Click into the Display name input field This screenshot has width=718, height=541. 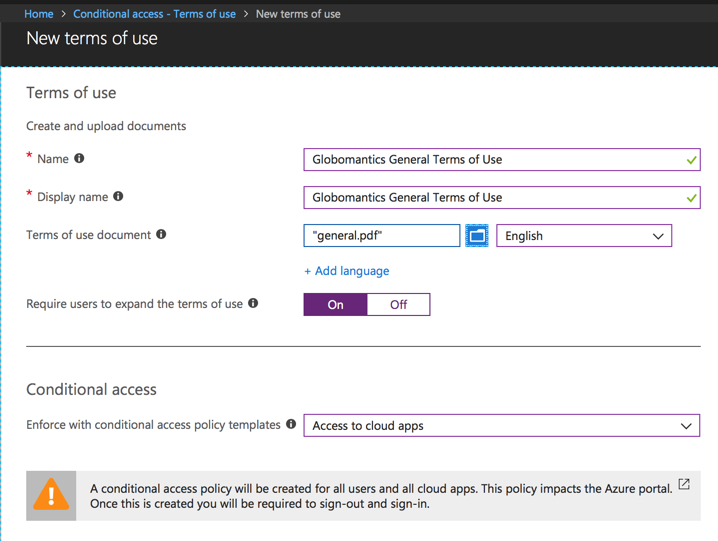[502, 197]
